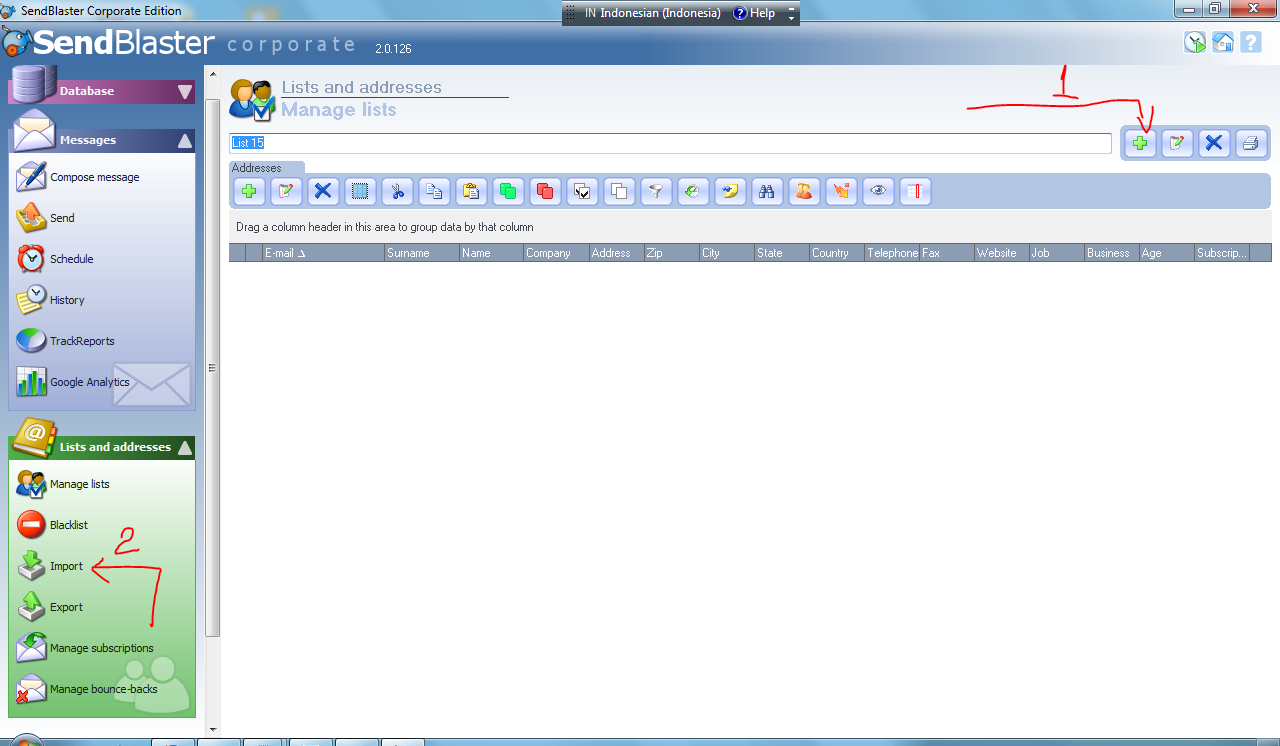Click the red overlapping squares icon

[545, 191]
